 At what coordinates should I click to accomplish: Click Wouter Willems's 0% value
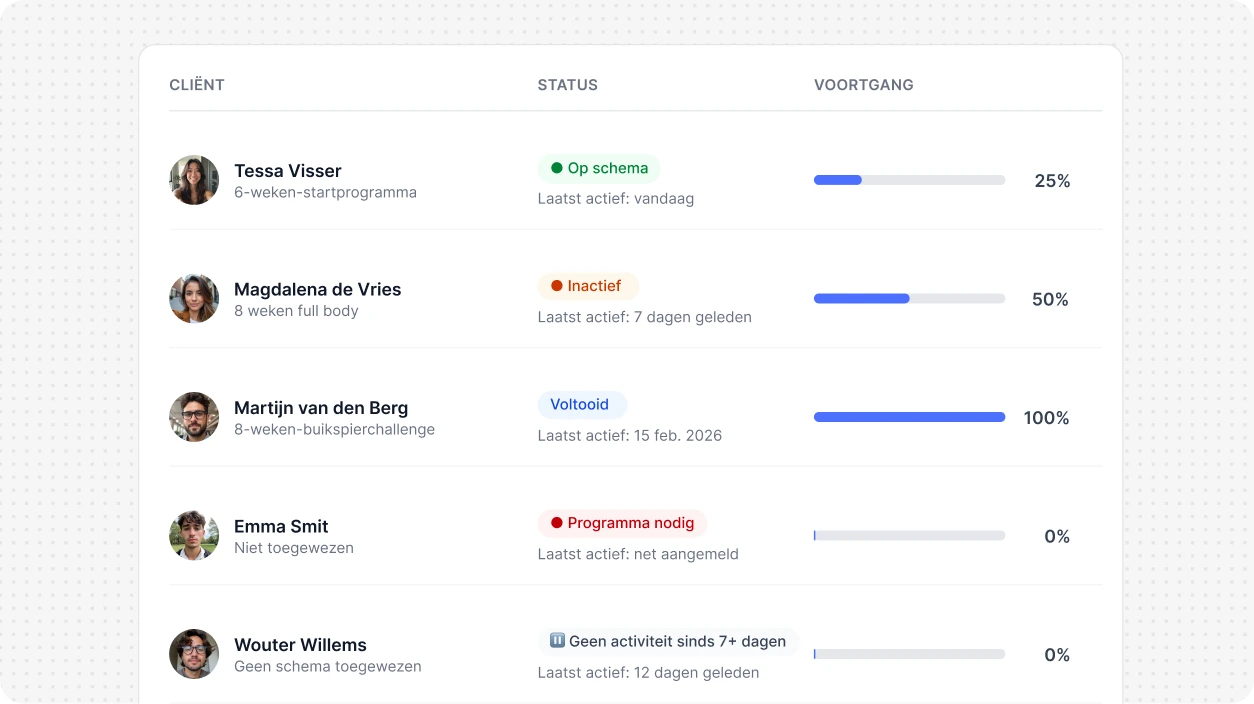[1057, 655]
